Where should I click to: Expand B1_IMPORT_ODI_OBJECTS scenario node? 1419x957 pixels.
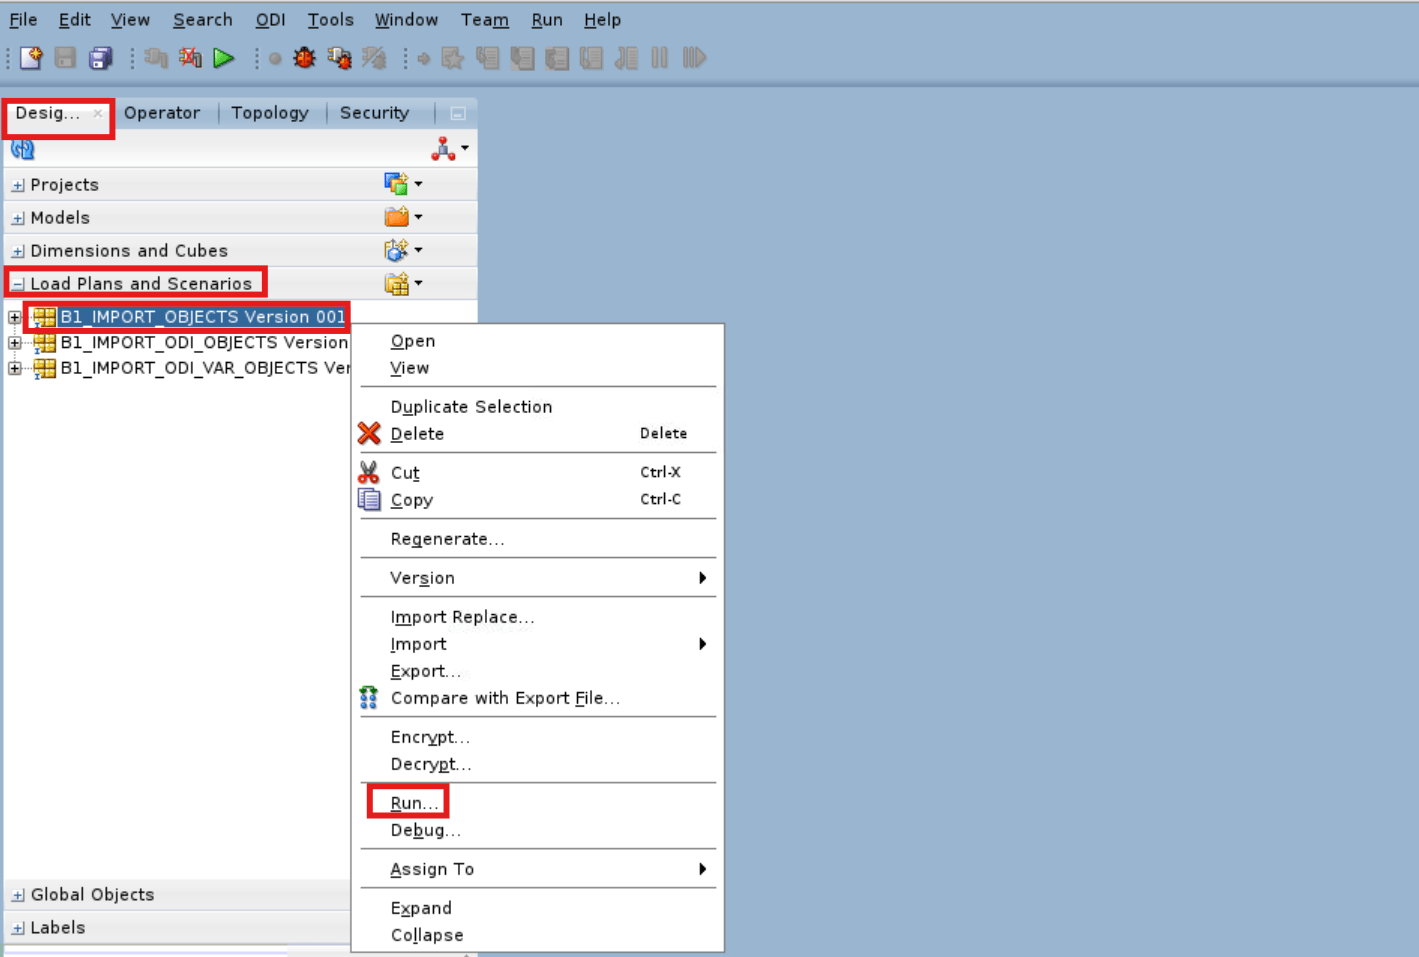14,342
